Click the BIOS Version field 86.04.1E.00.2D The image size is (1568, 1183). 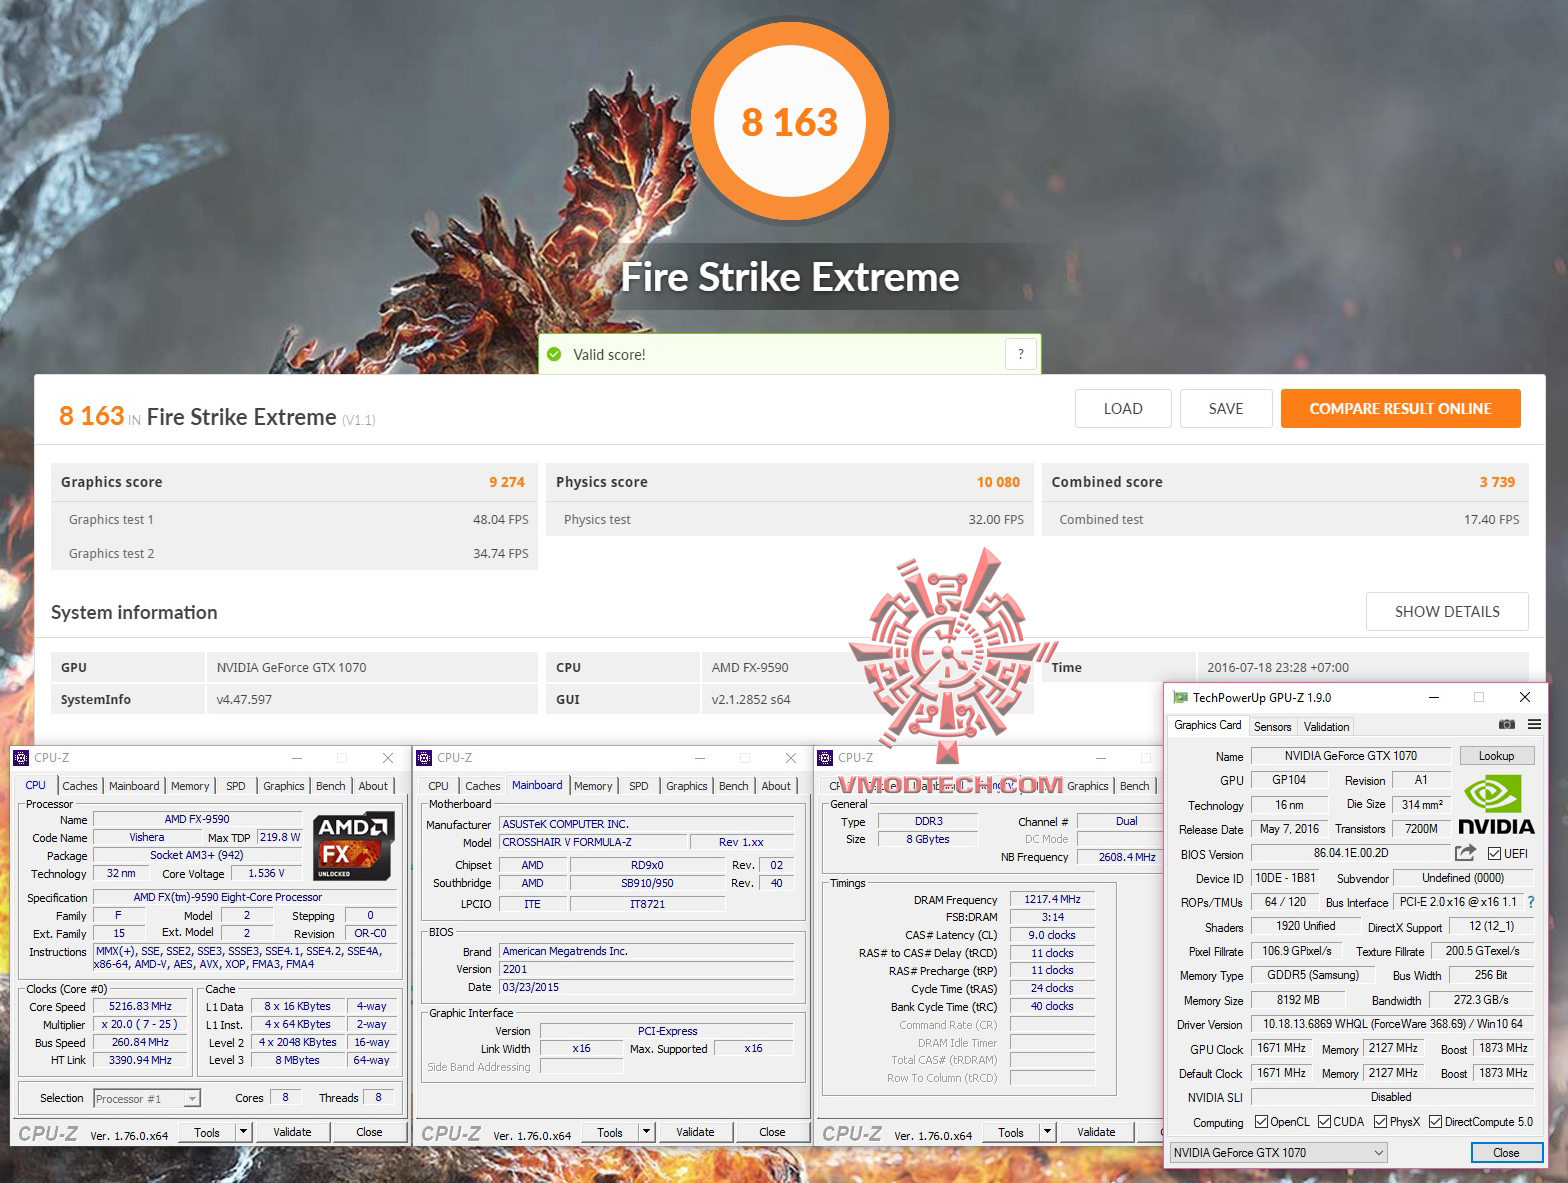coord(1350,853)
